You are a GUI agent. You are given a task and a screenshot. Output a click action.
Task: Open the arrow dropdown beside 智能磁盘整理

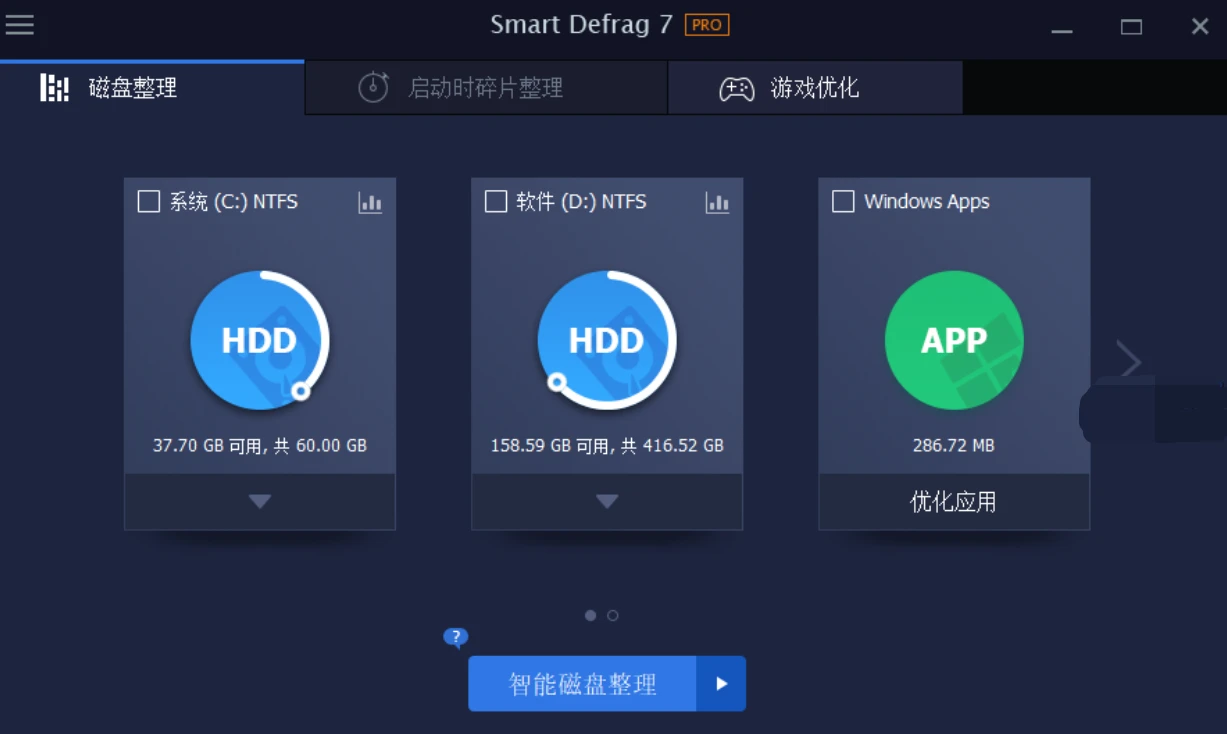(721, 684)
